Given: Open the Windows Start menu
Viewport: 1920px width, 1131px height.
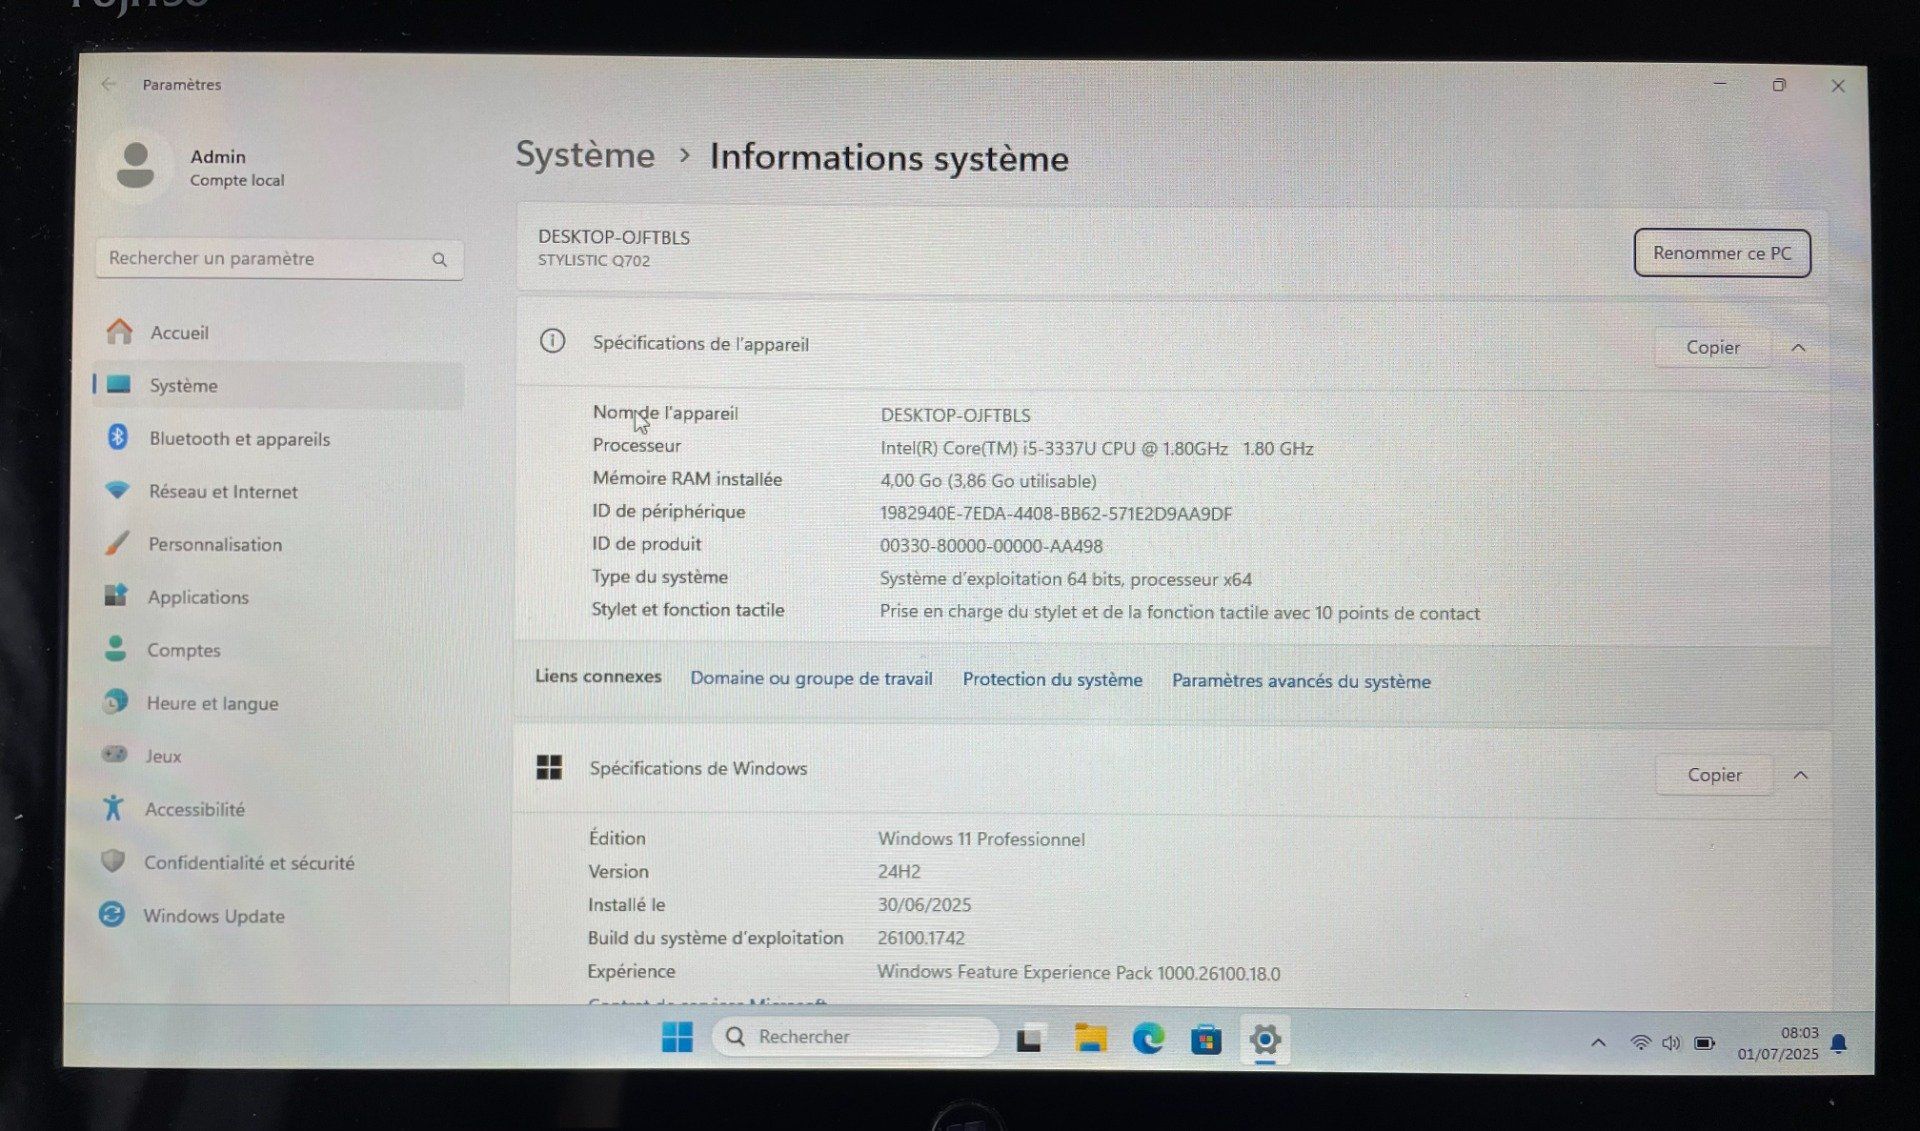Looking at the screenshot, I should (x=677, y=1037).
